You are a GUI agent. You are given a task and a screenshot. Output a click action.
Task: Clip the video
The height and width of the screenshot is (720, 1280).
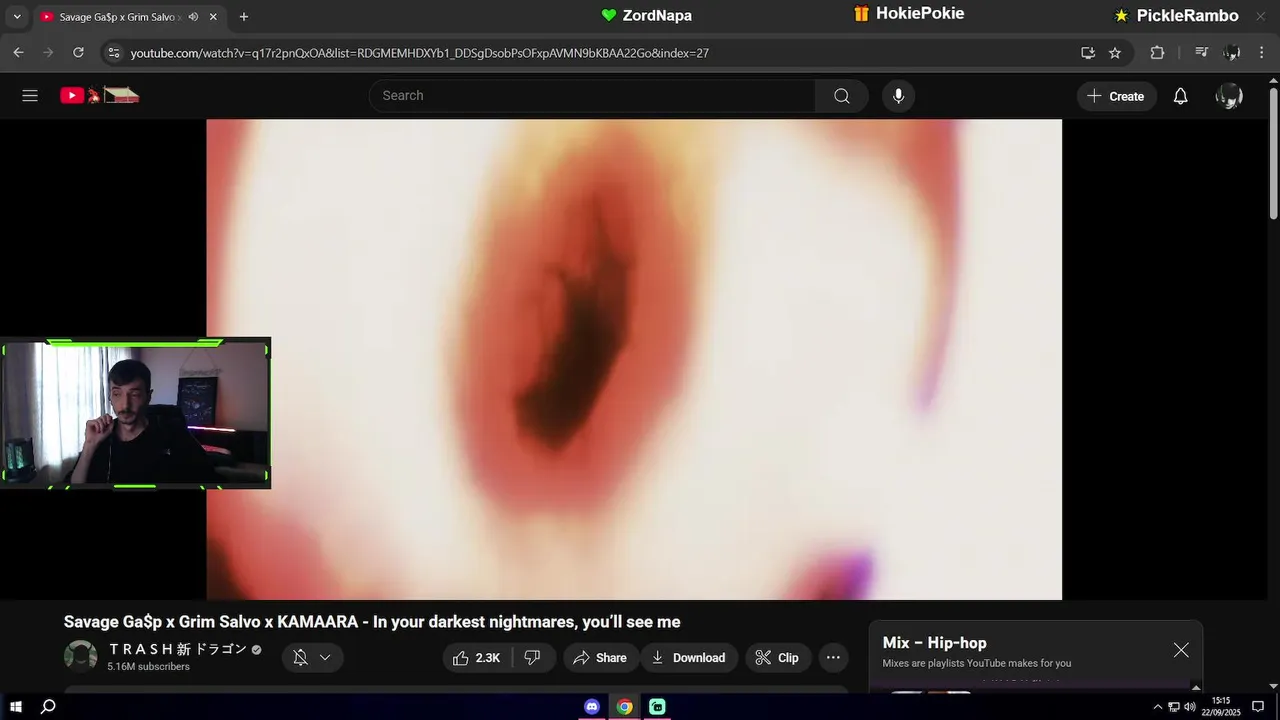pos(777,657)
